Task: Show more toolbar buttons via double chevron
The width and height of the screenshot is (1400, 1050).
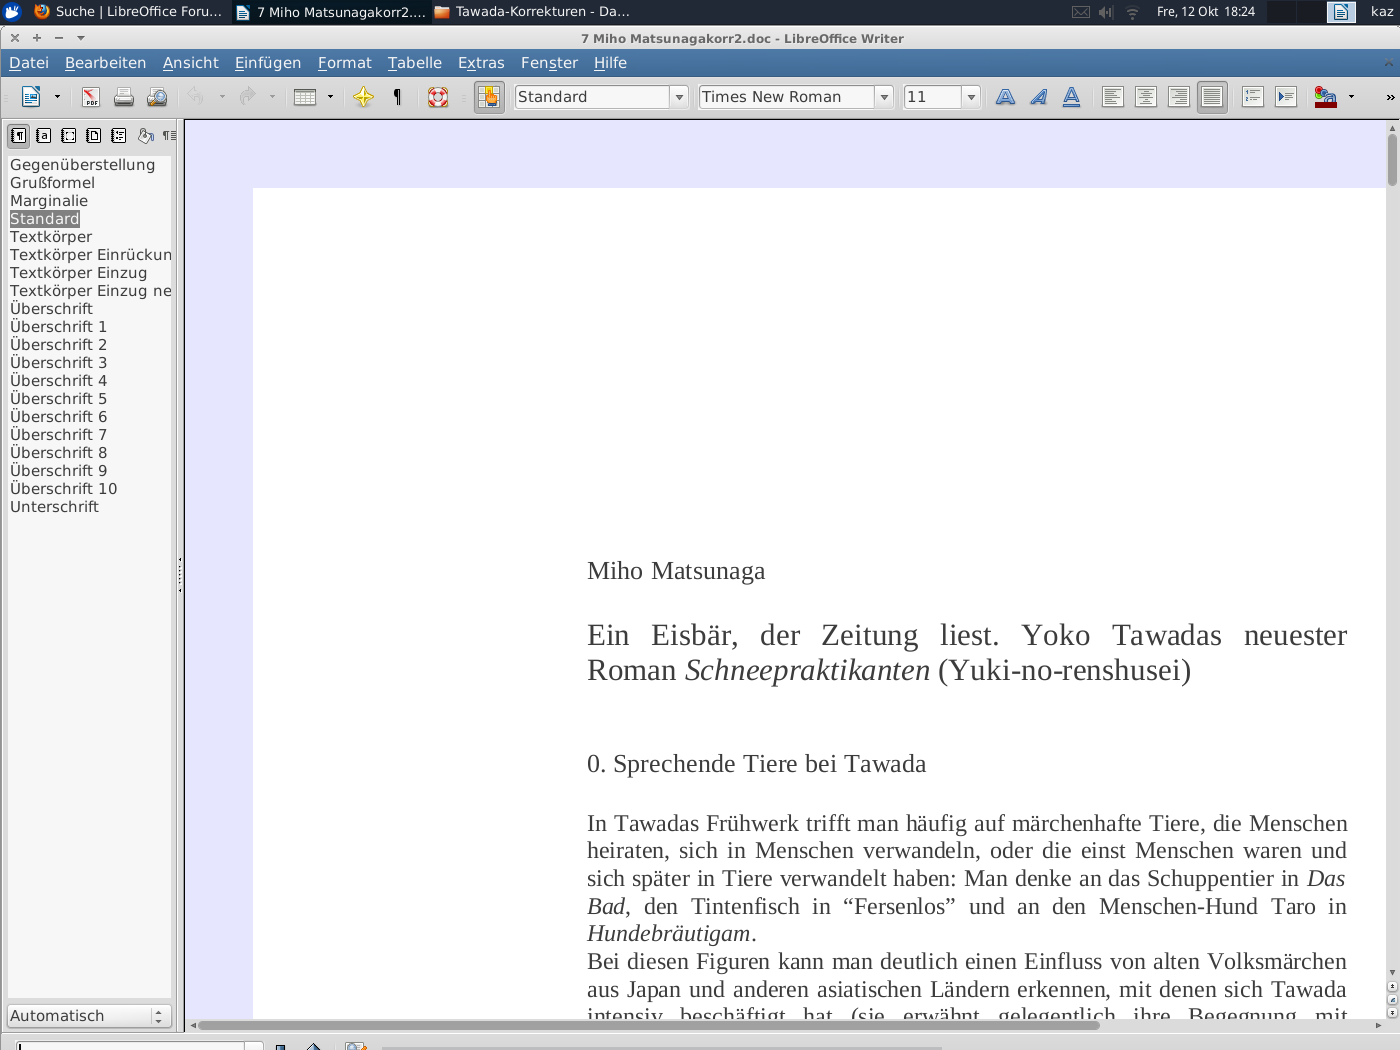Action: (x=1390, y=97)
